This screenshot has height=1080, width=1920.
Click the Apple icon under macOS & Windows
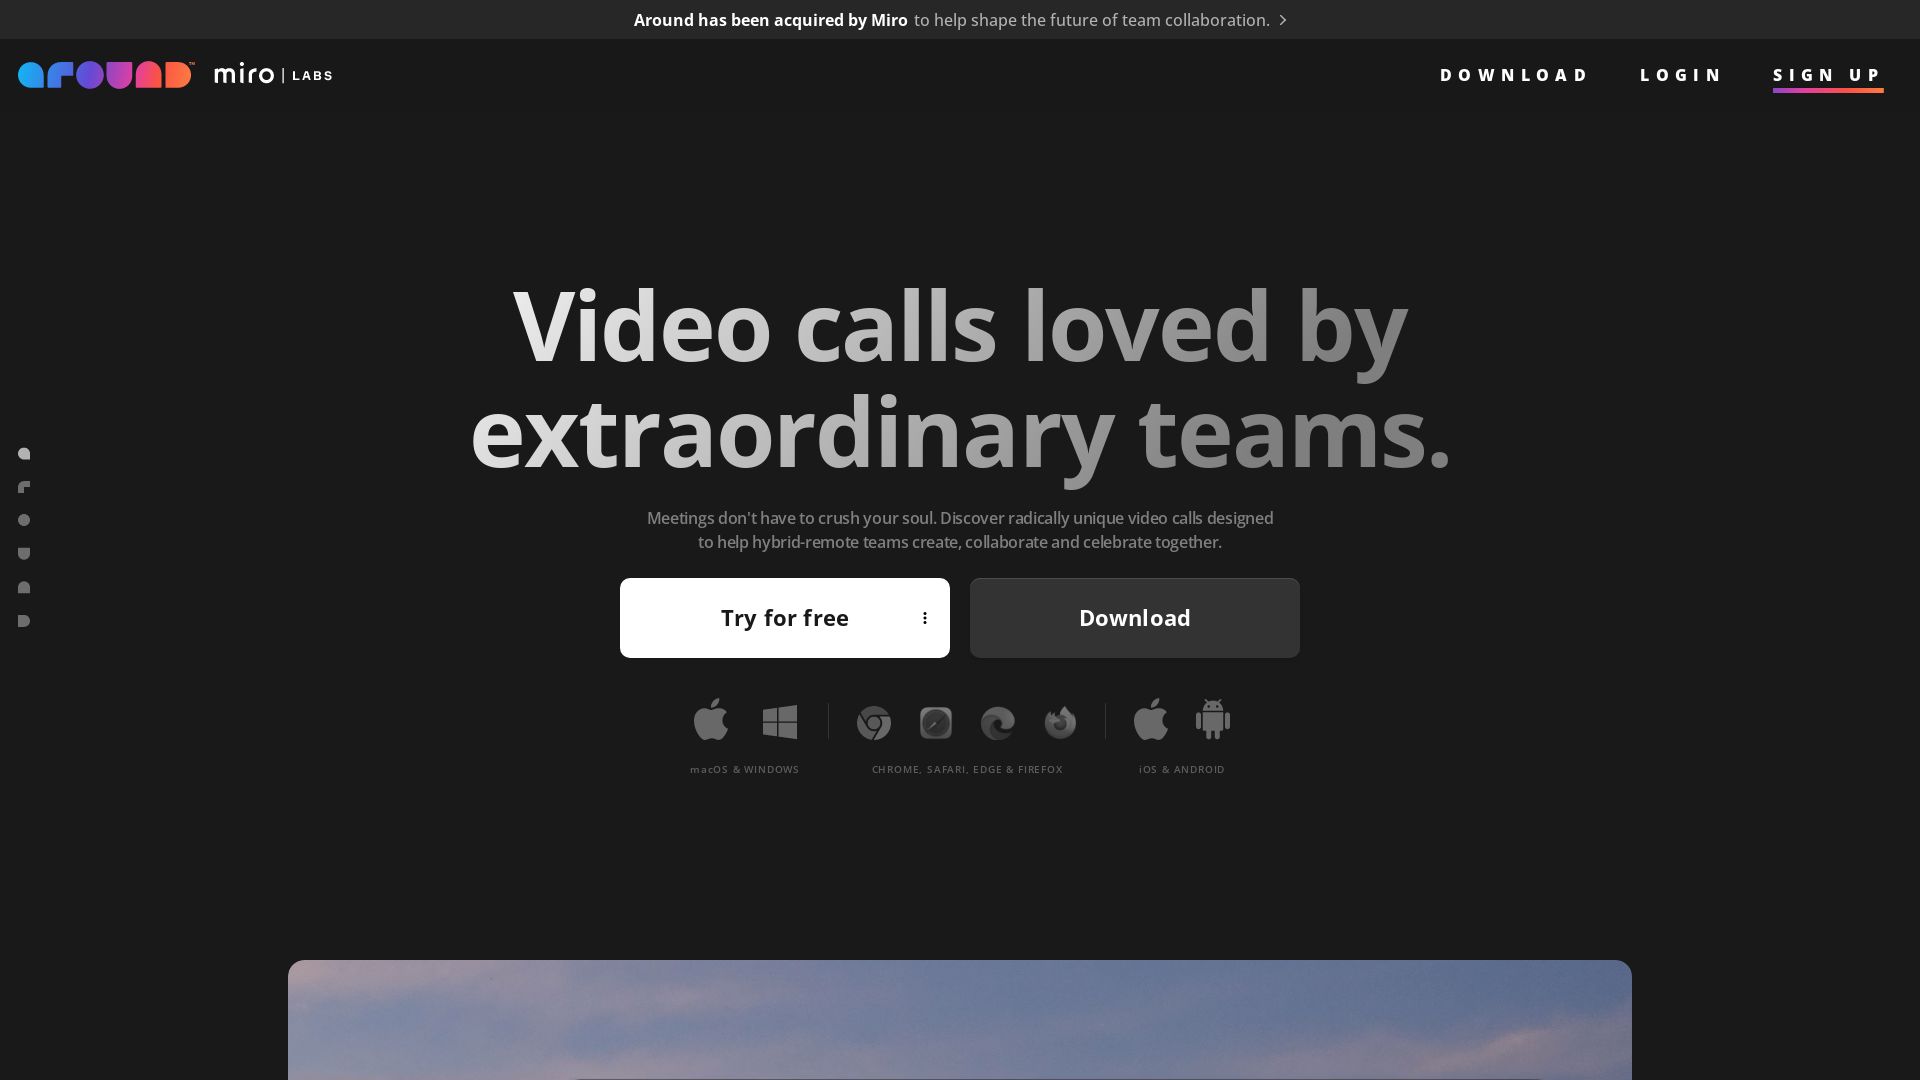pyautogui.click(x=710, y=720)
